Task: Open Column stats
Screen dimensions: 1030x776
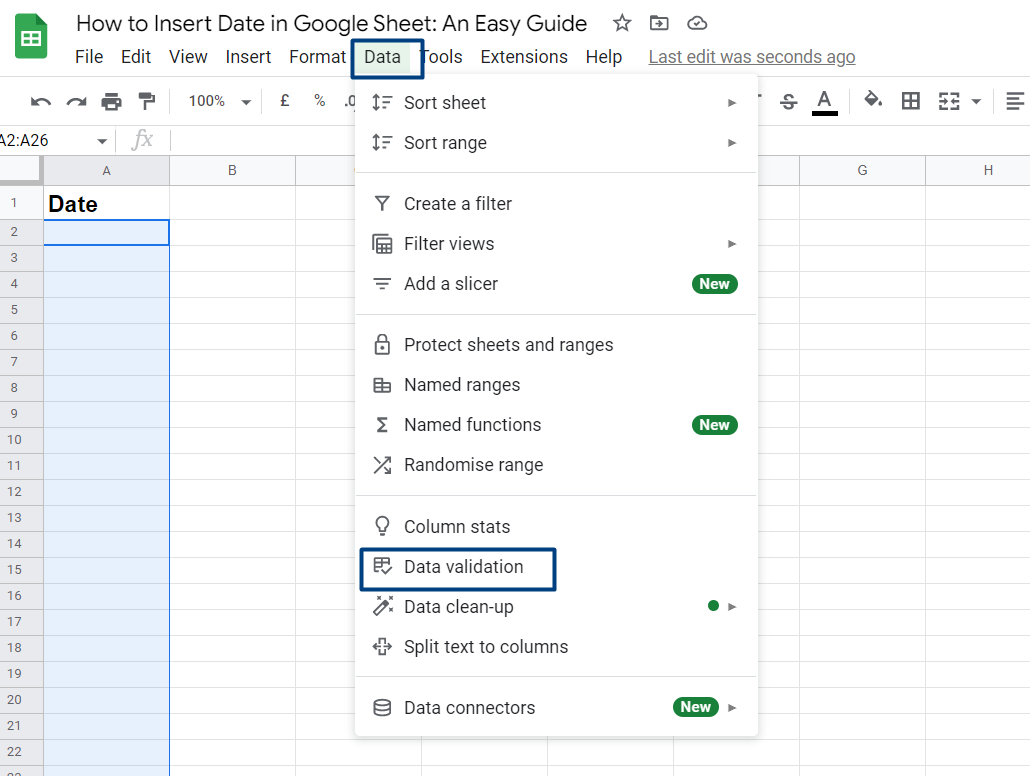Action: coord(556,527)
